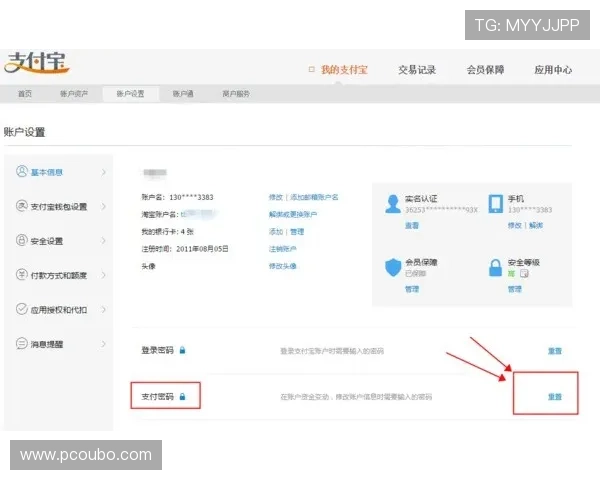Switch to 首页 tab
The height and width of the screenshot is (480, 600).
point(25,94)
